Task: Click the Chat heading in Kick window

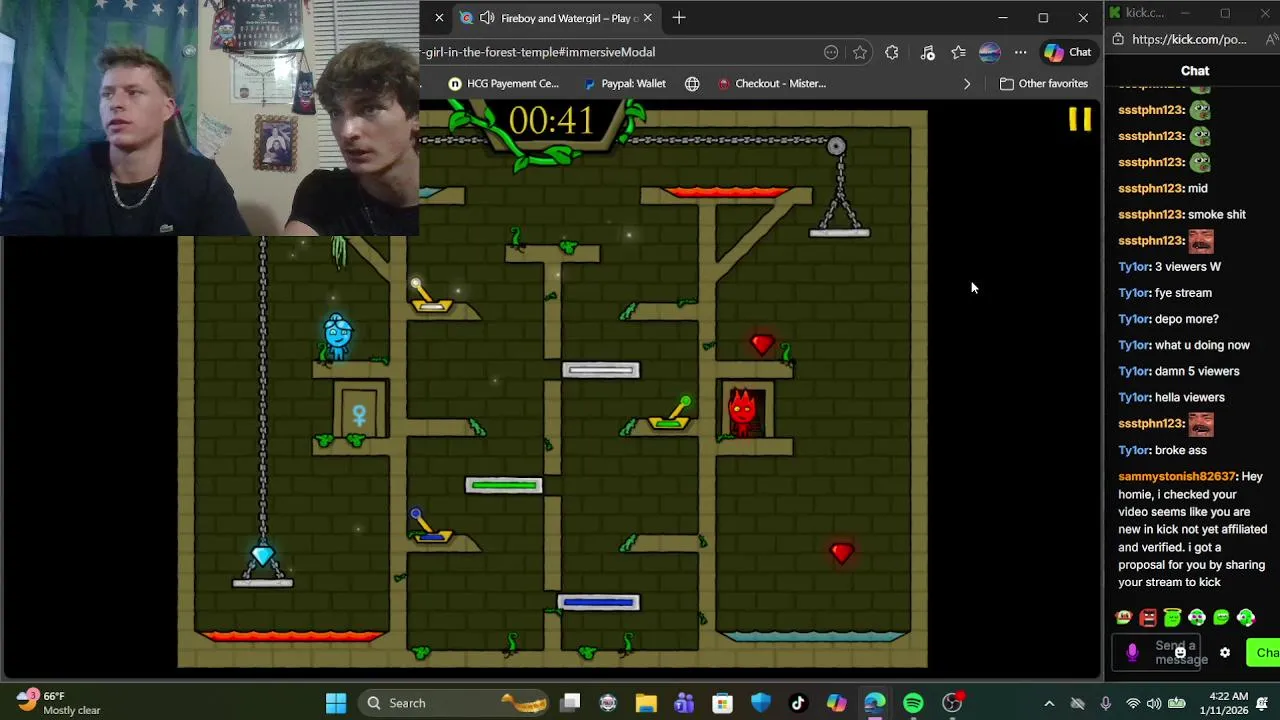Action: (x=1195, y=71)
